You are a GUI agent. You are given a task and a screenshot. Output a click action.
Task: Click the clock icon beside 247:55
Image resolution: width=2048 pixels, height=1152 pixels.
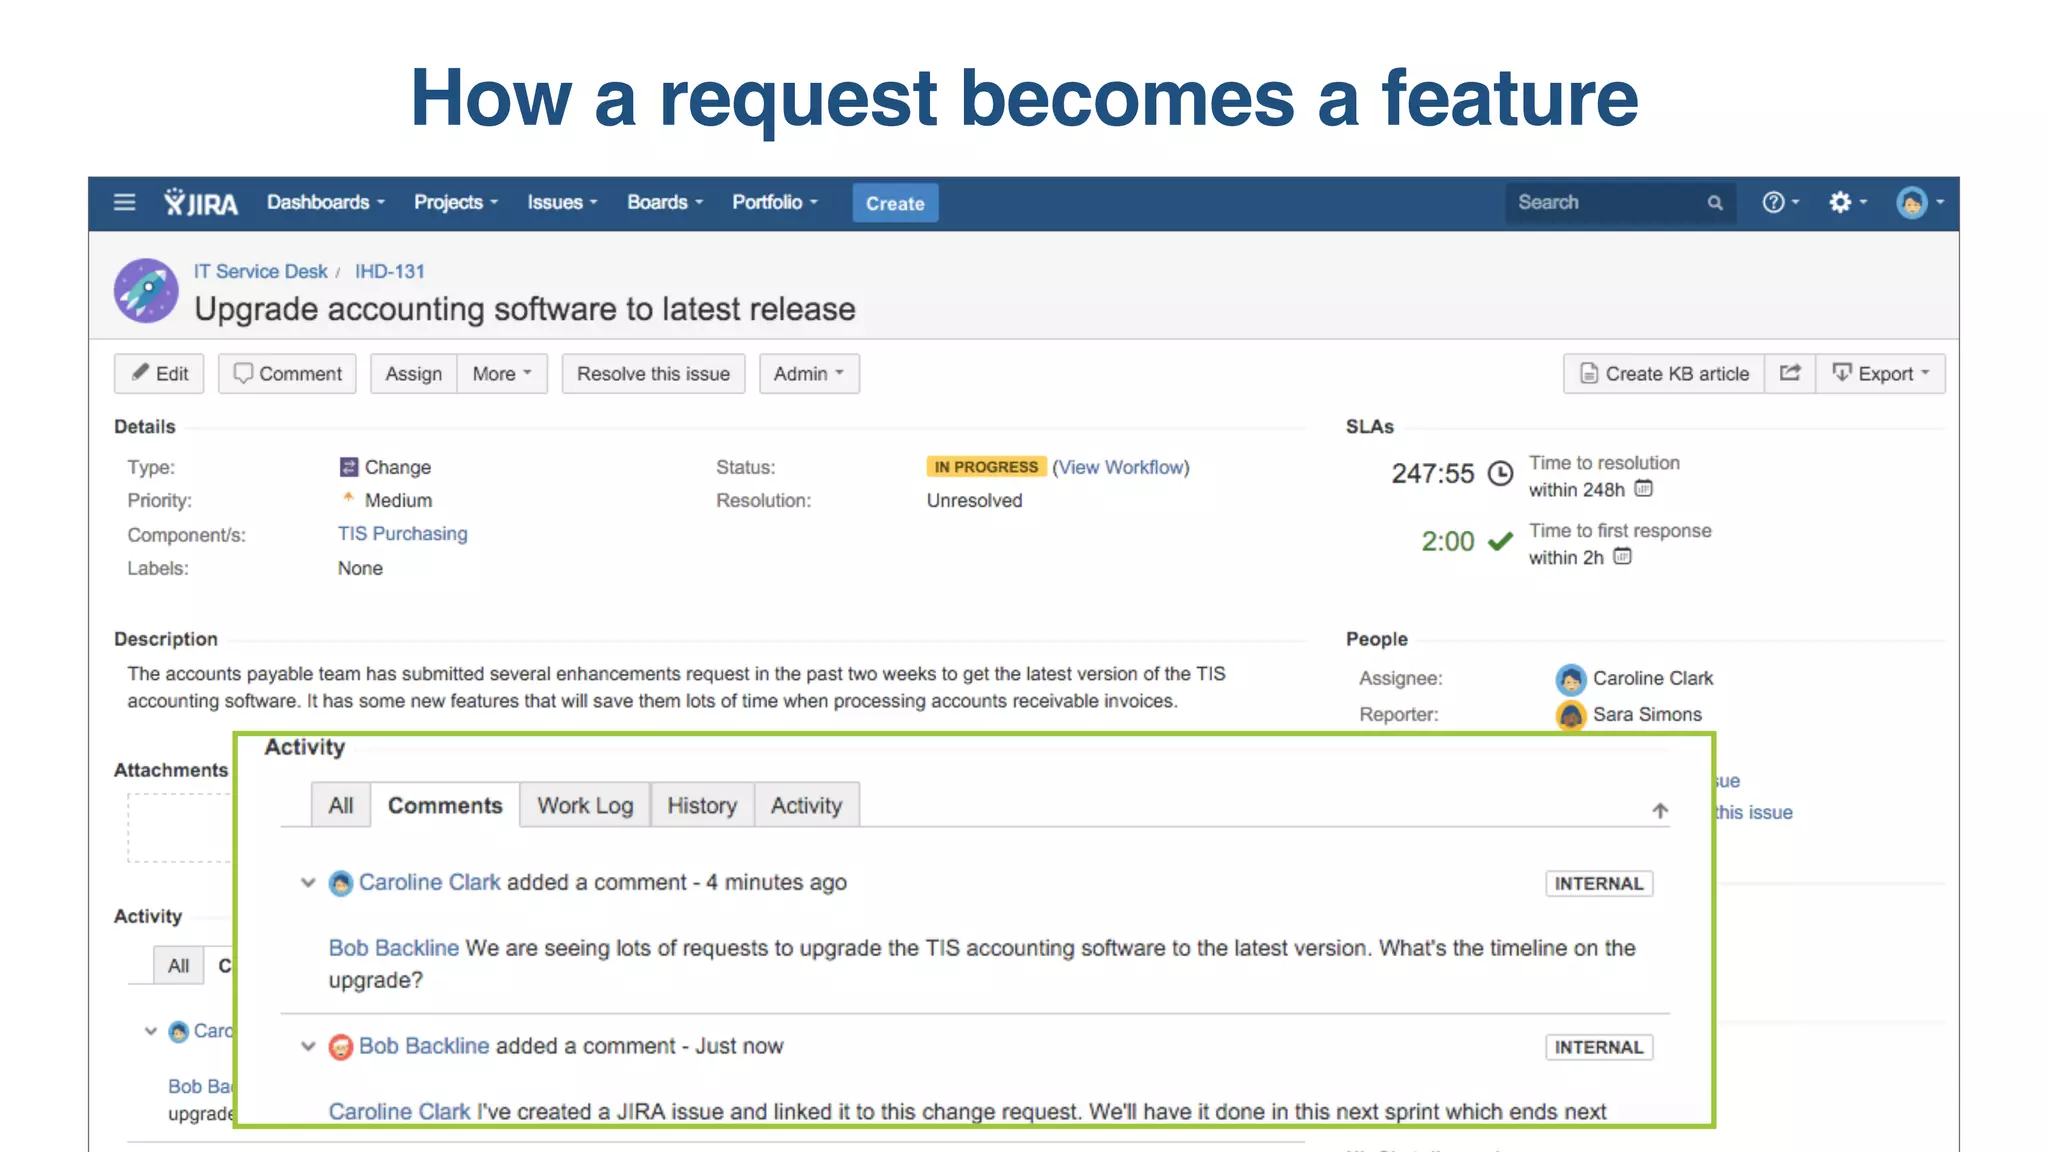(x=1500, y=473)
